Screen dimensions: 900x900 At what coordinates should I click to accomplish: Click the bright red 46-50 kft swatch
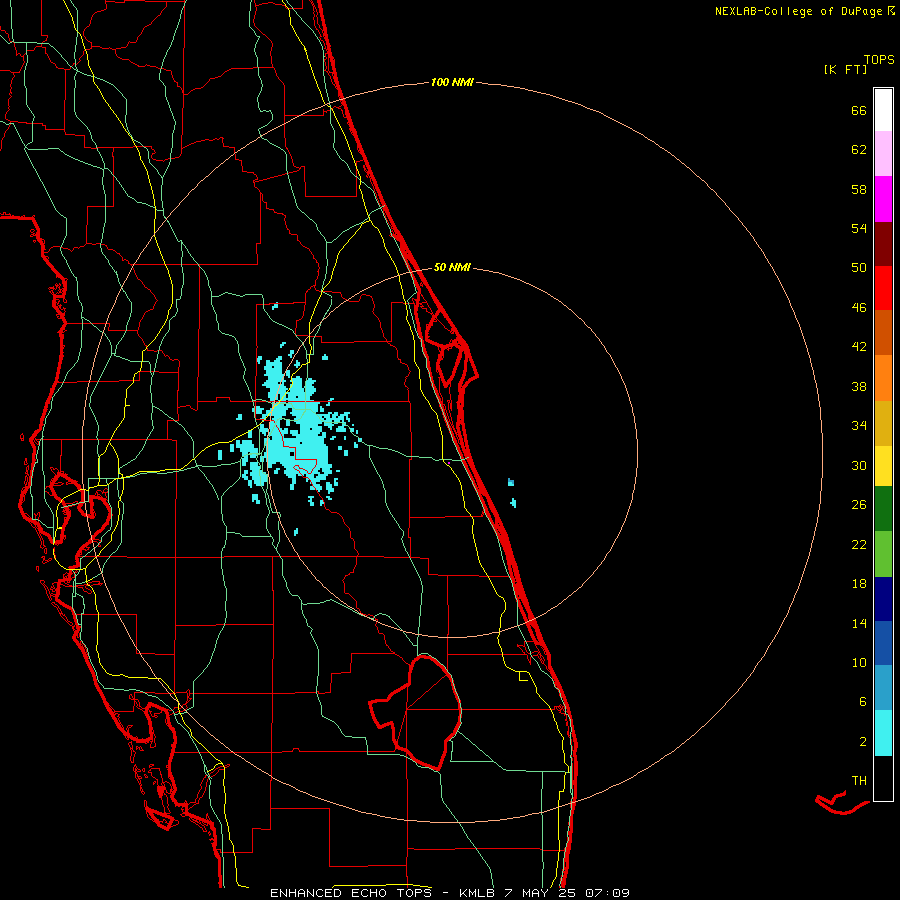click(x=883, y=288)
